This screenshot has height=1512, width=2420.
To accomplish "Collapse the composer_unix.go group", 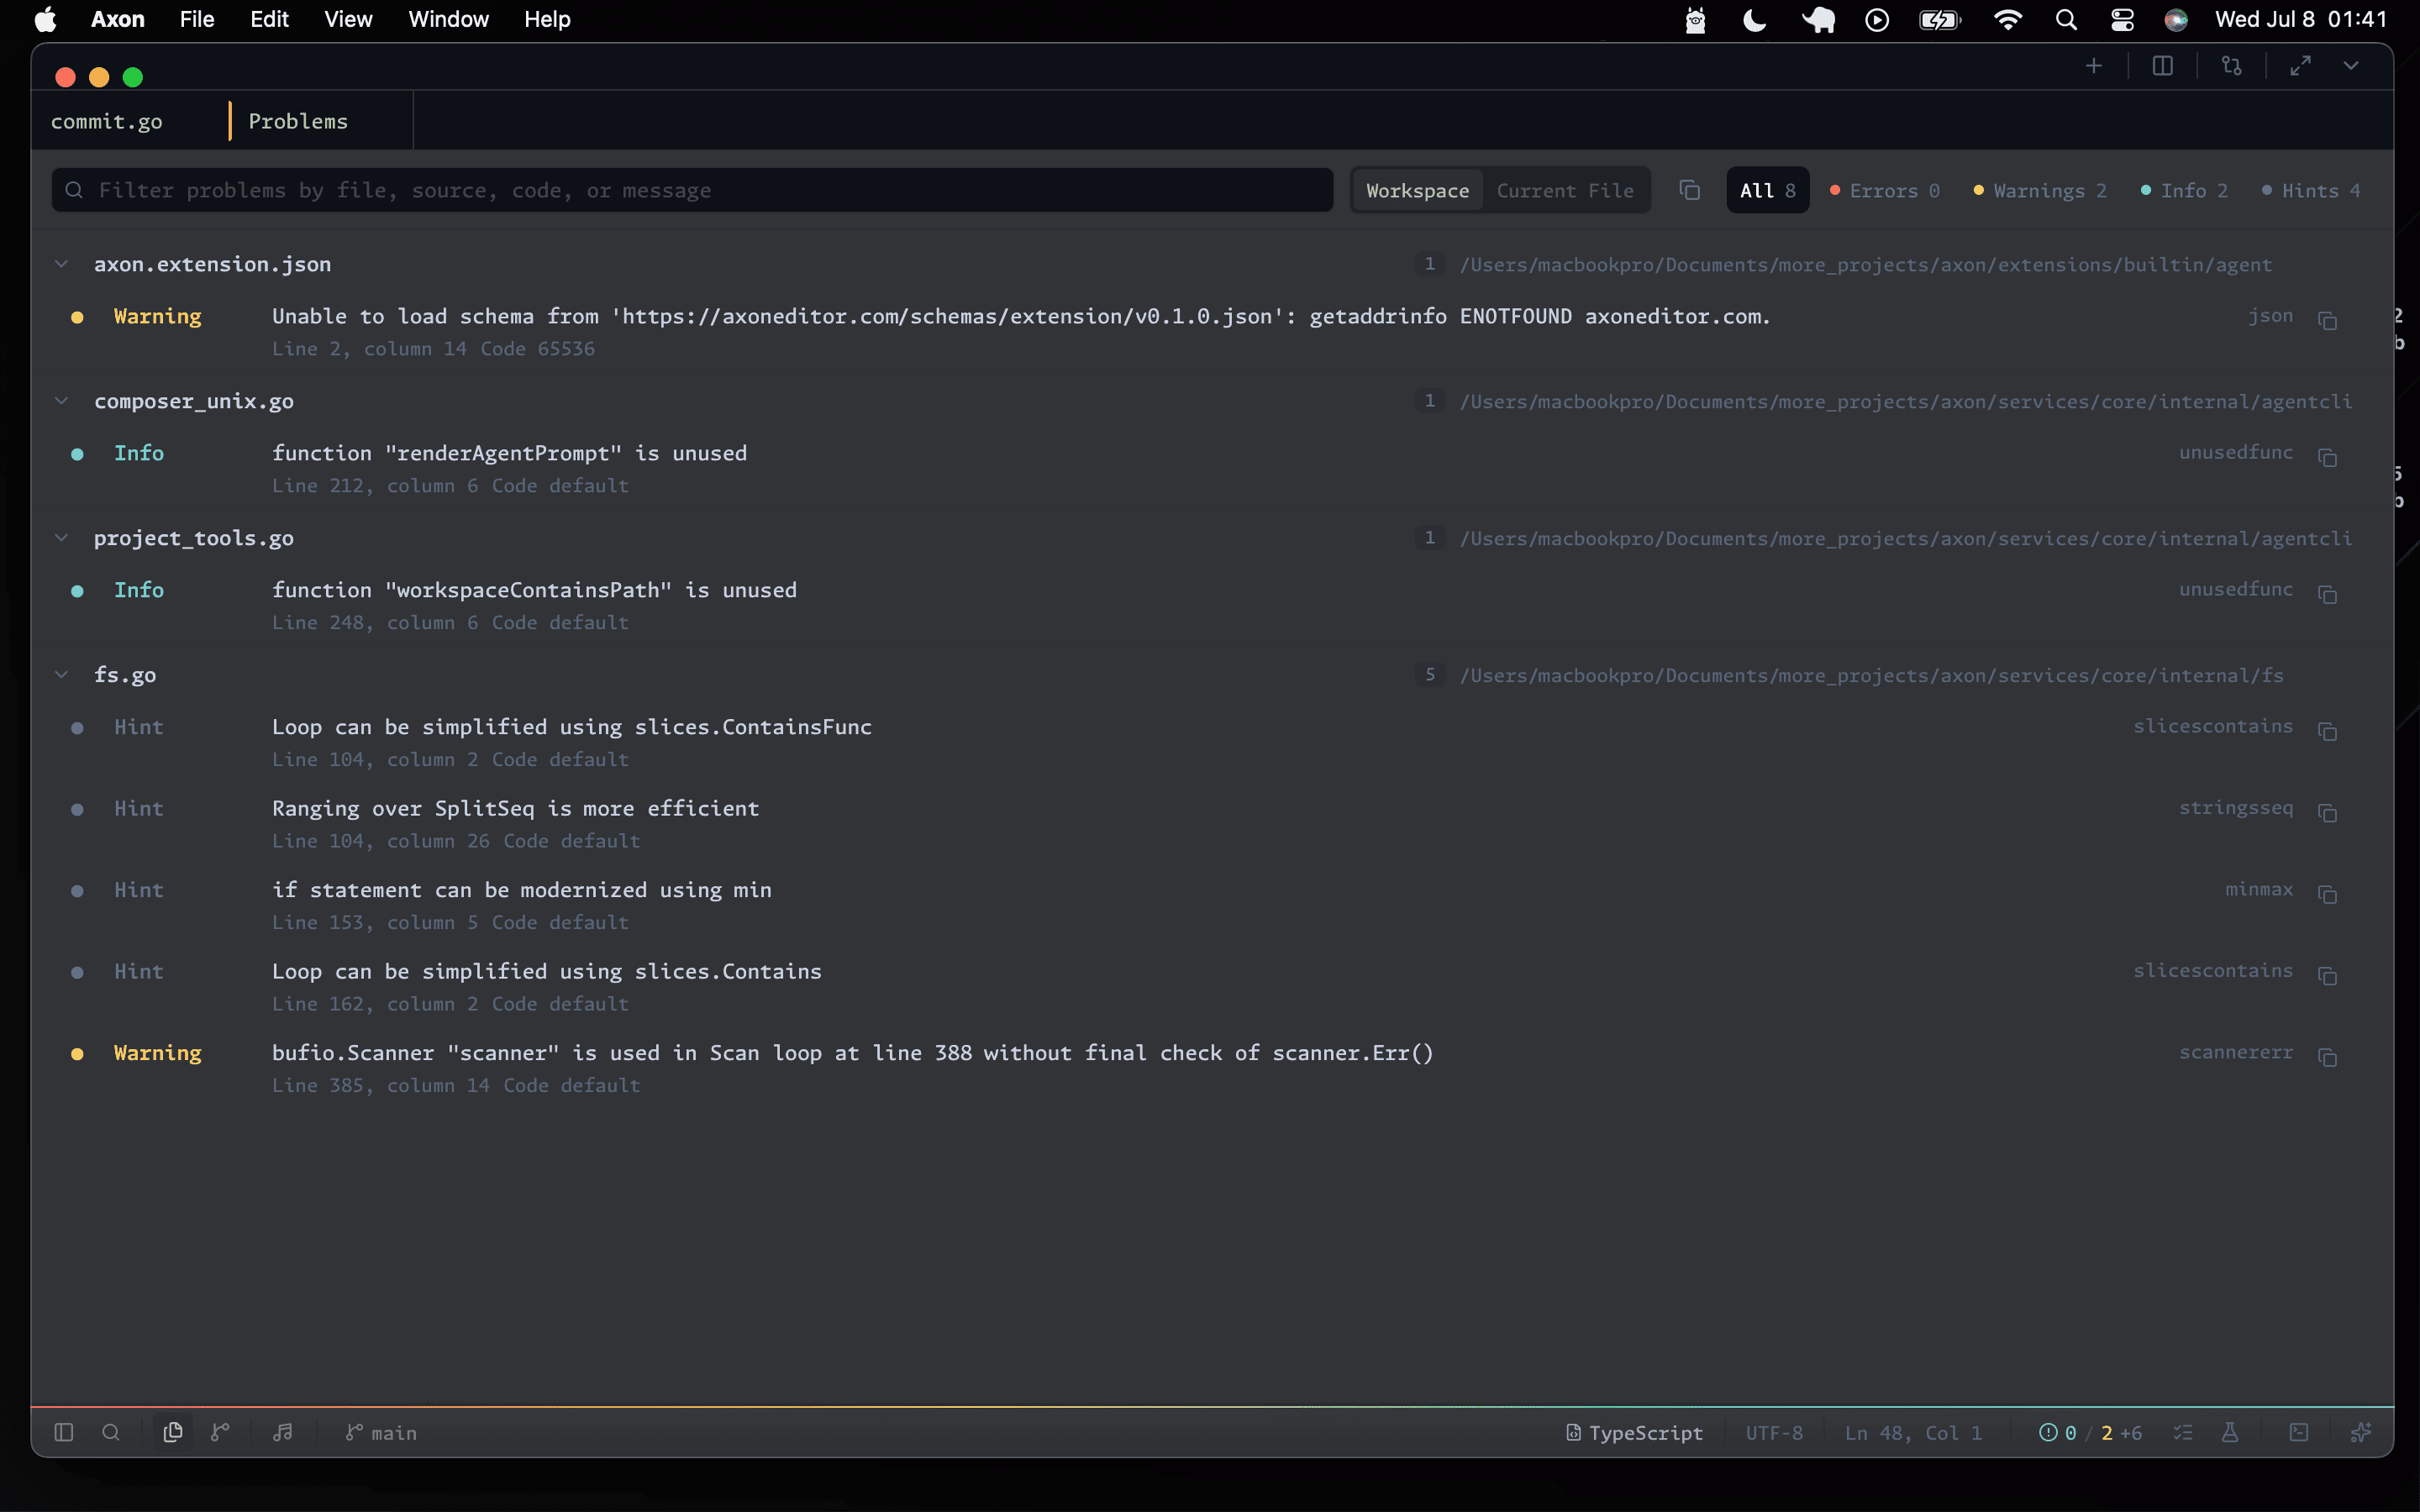I will (62, 401).
